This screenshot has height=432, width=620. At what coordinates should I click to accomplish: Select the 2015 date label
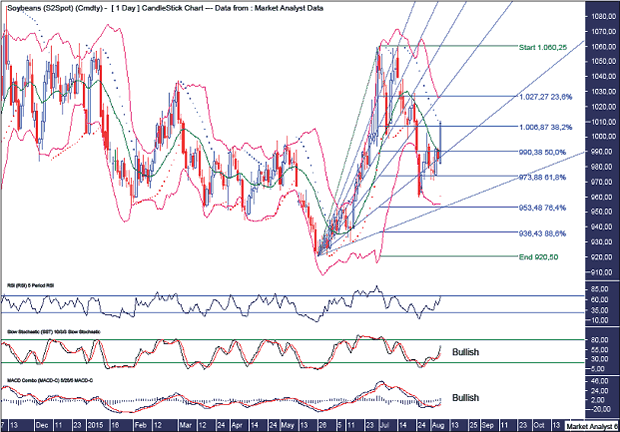[x=96, y=426]
